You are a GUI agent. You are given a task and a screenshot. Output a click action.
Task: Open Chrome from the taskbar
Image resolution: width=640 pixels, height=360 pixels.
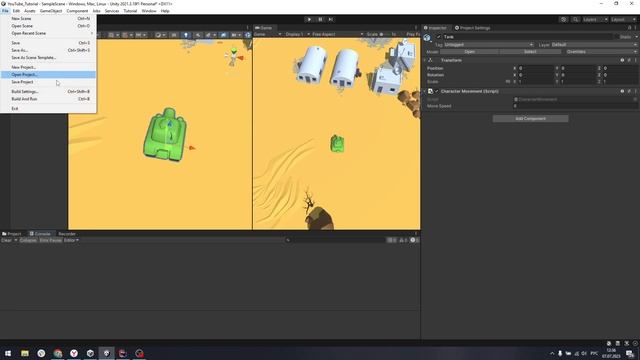(x=58, y=353)
